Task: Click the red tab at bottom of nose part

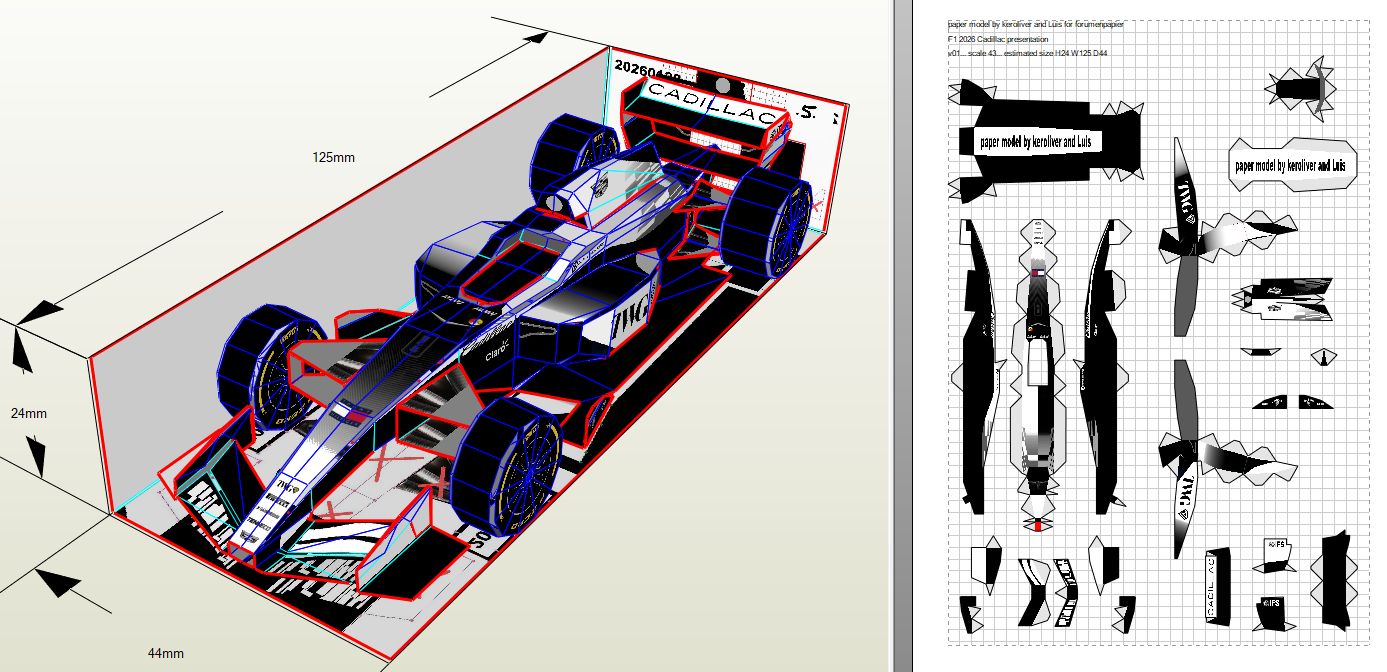Action: [x=1039, y=525]
